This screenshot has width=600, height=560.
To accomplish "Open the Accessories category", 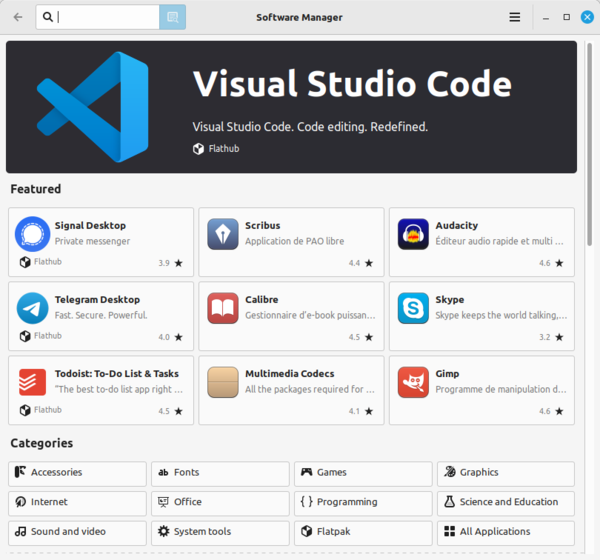I will point(77,473).
